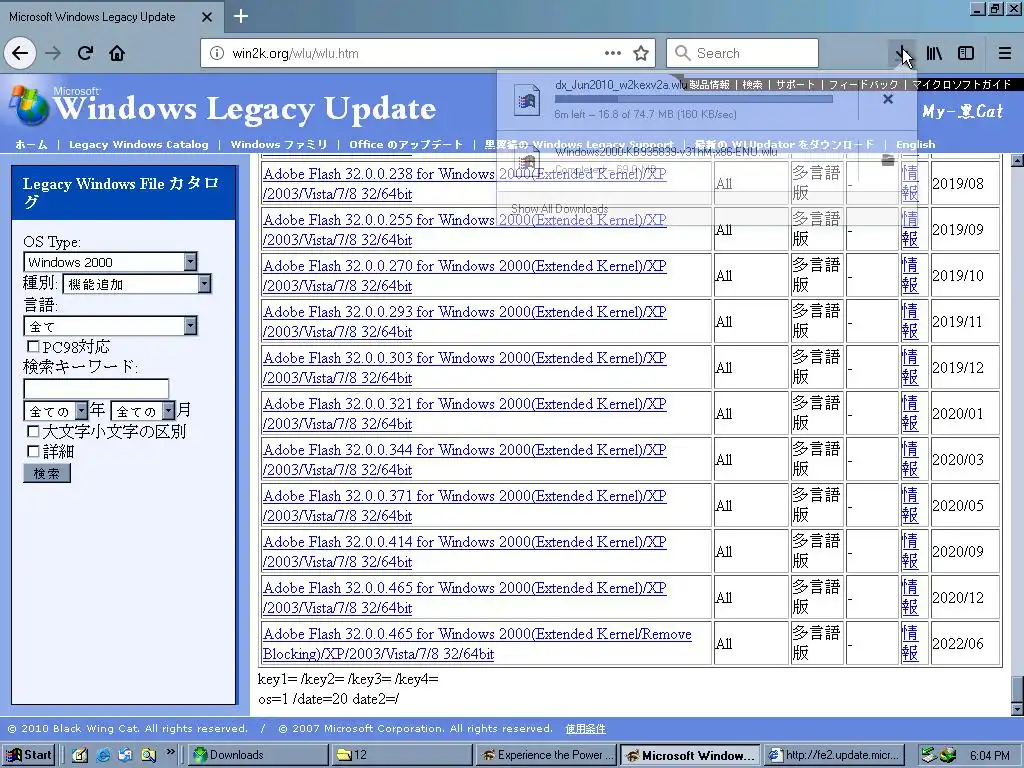
Task: Open Adobe Flash 32.0.0.414 link
Action: (x=464, y=551)
